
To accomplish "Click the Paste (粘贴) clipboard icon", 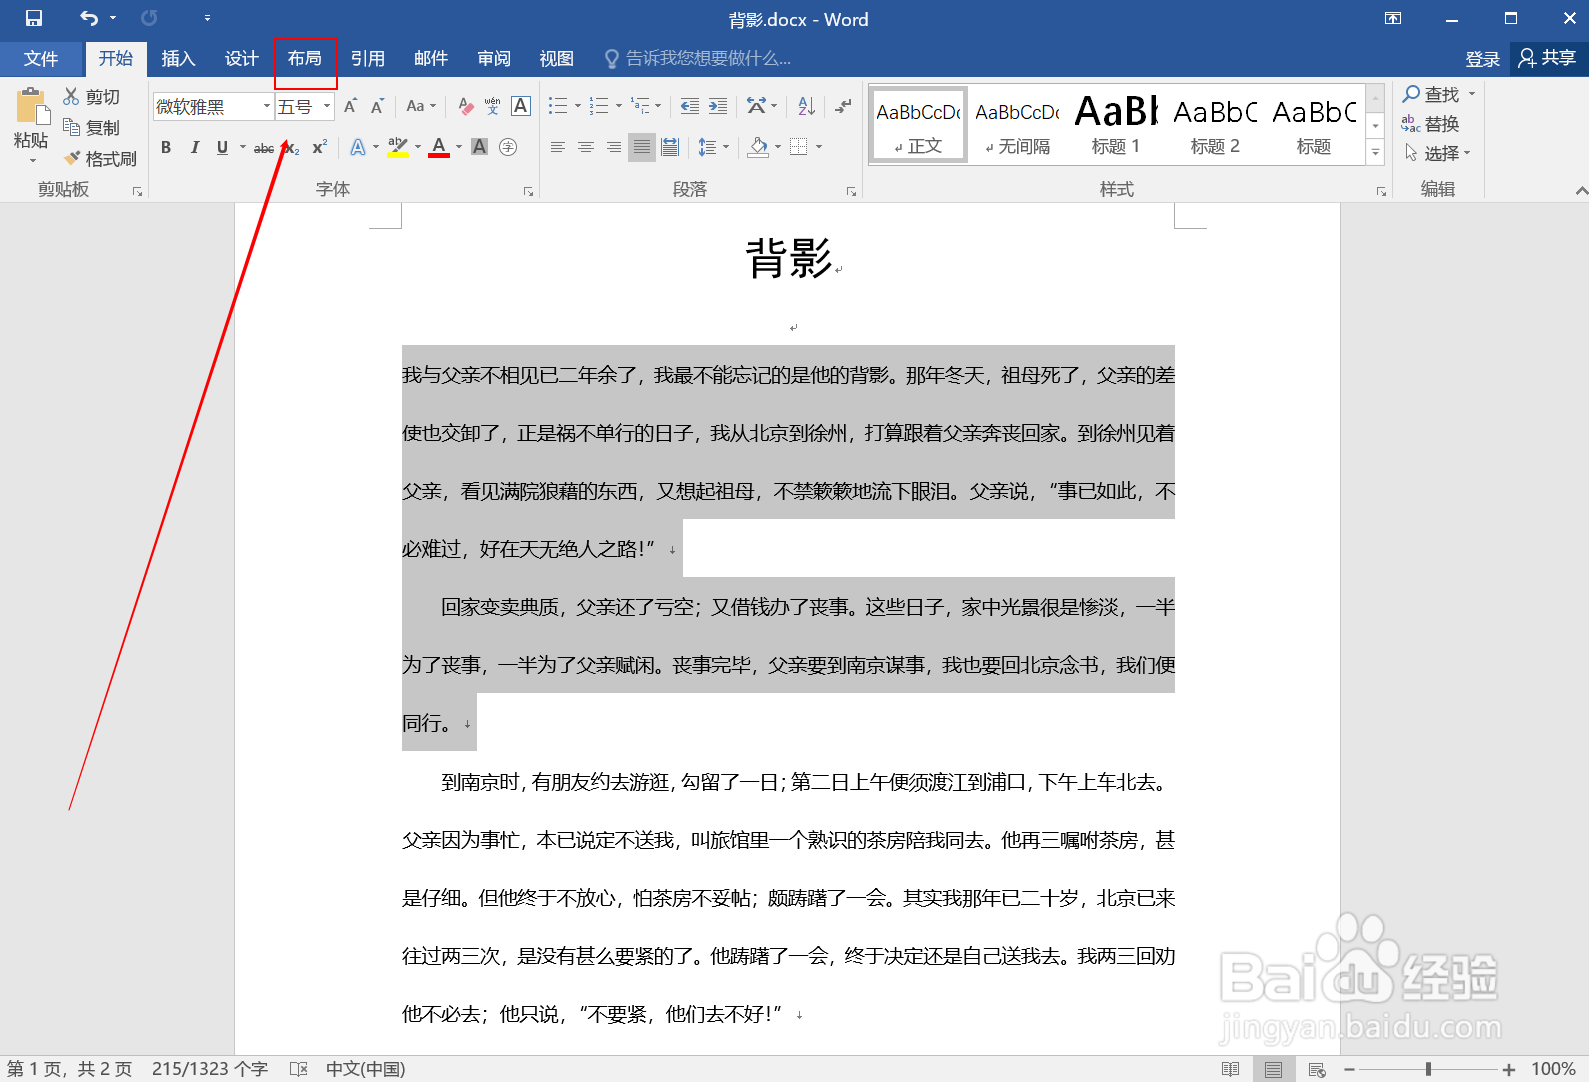I will click(x=31, y=106).
